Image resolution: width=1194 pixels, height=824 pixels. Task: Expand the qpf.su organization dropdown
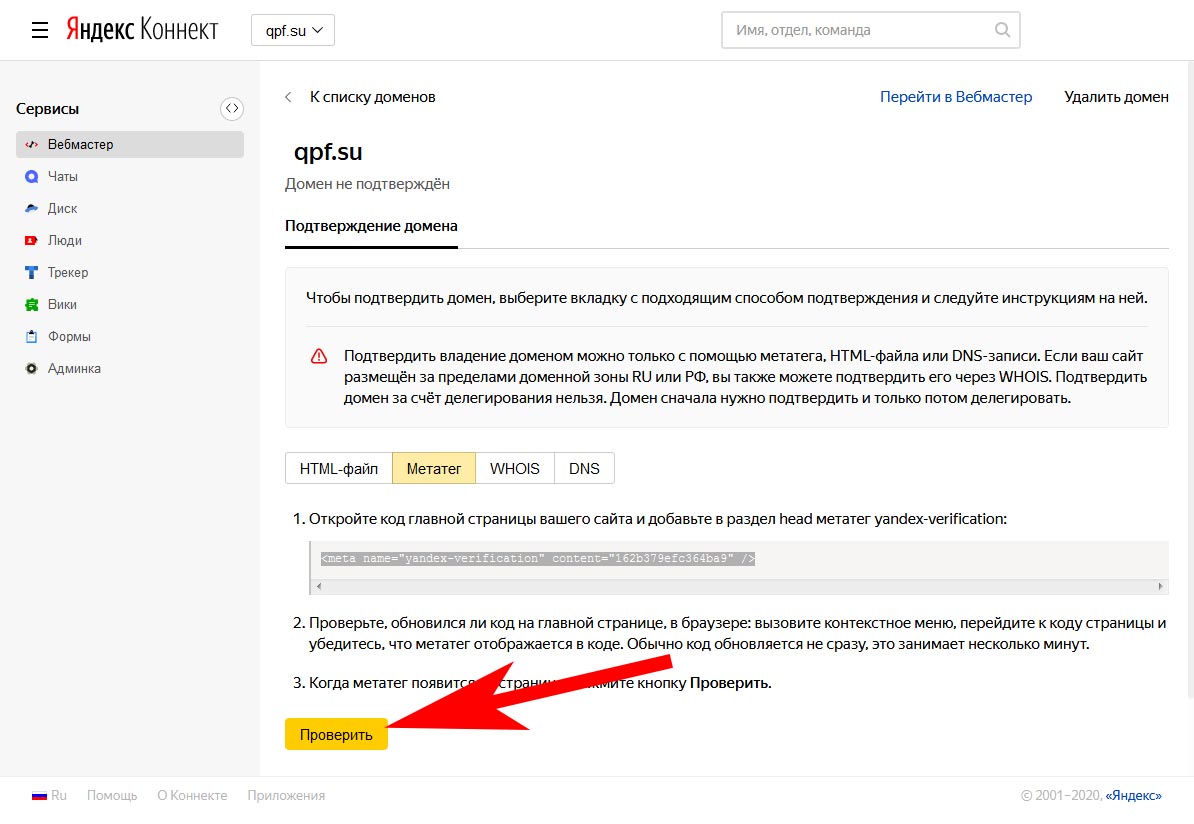pyautogui.click(x=293, y=30)
